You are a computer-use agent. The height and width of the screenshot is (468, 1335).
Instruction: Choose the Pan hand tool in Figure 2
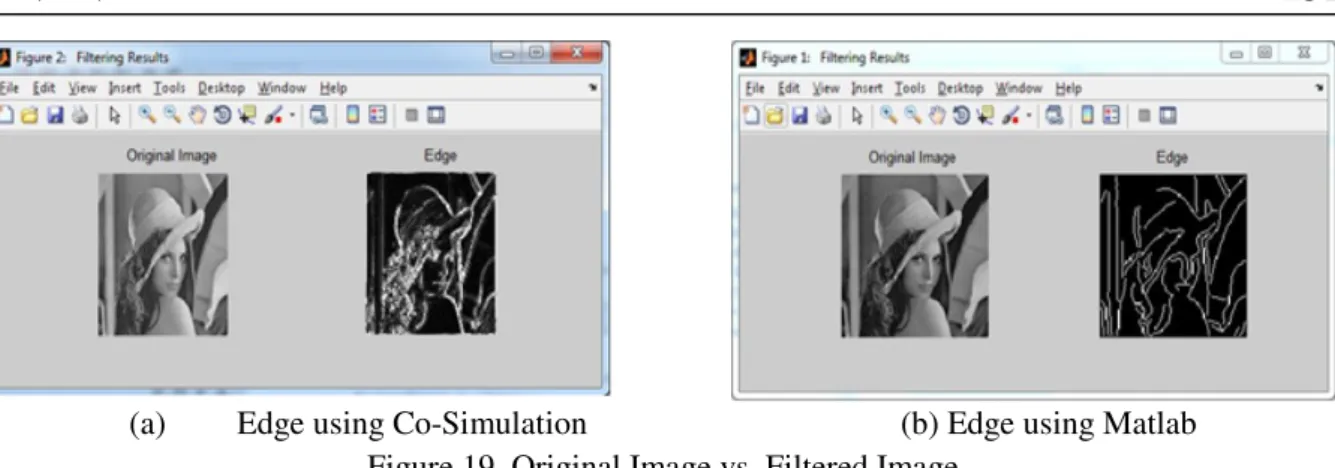coord(198,115)
